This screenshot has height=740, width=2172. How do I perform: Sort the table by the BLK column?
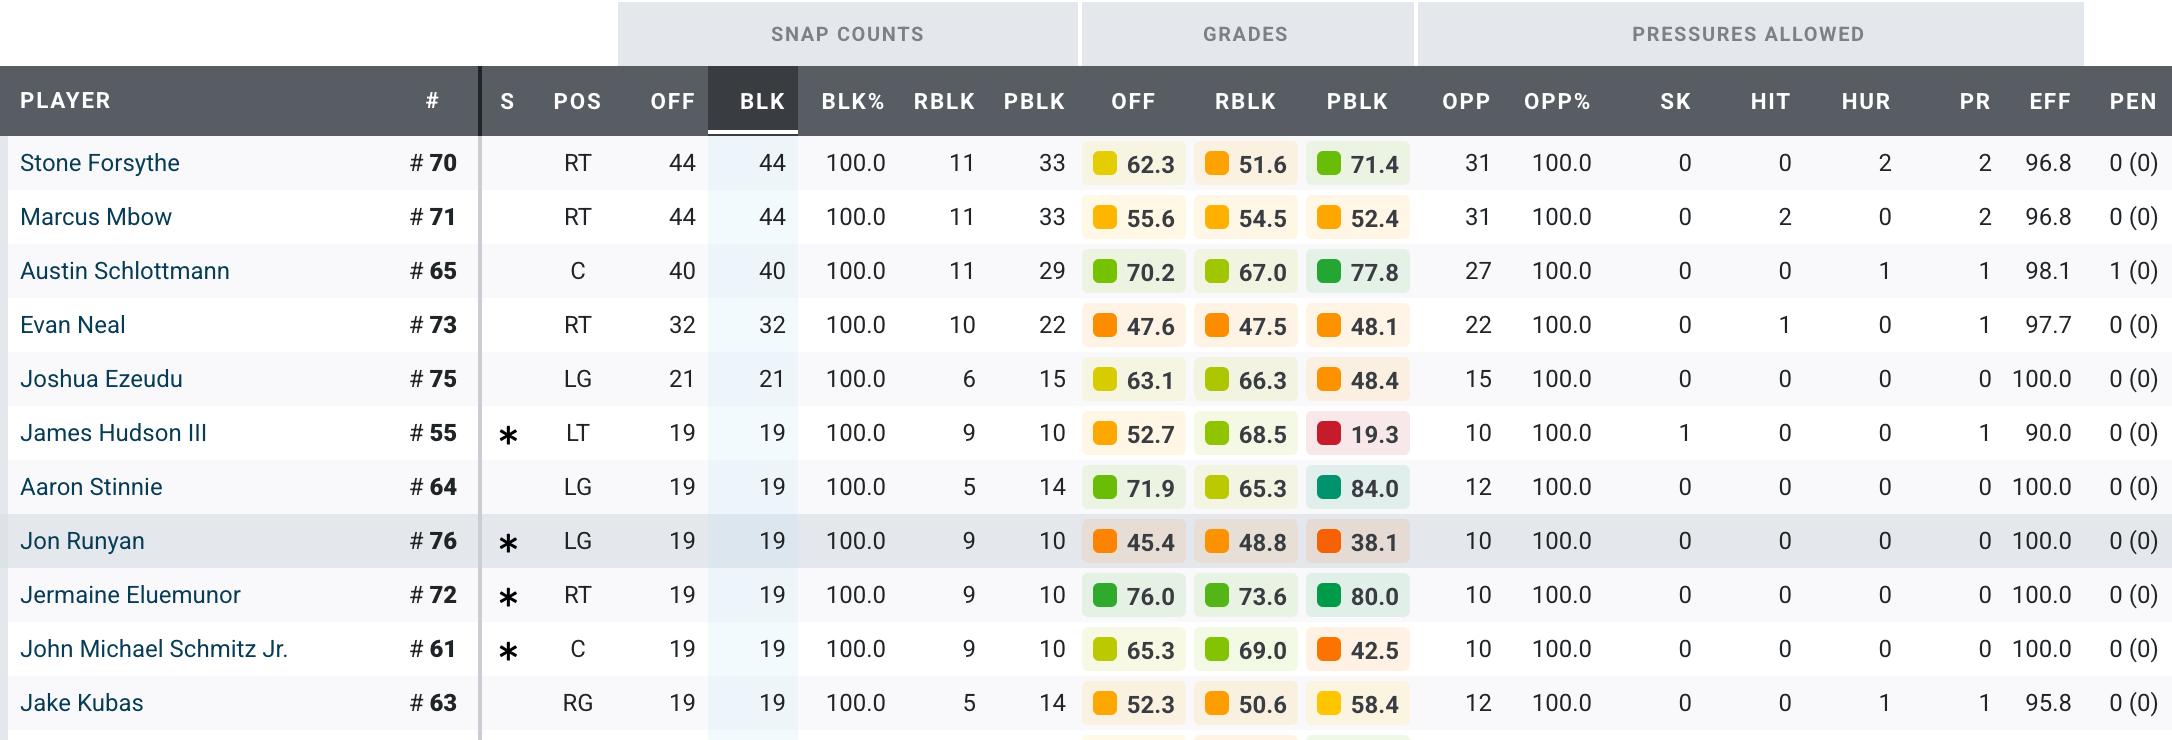(x=762, y=101)
